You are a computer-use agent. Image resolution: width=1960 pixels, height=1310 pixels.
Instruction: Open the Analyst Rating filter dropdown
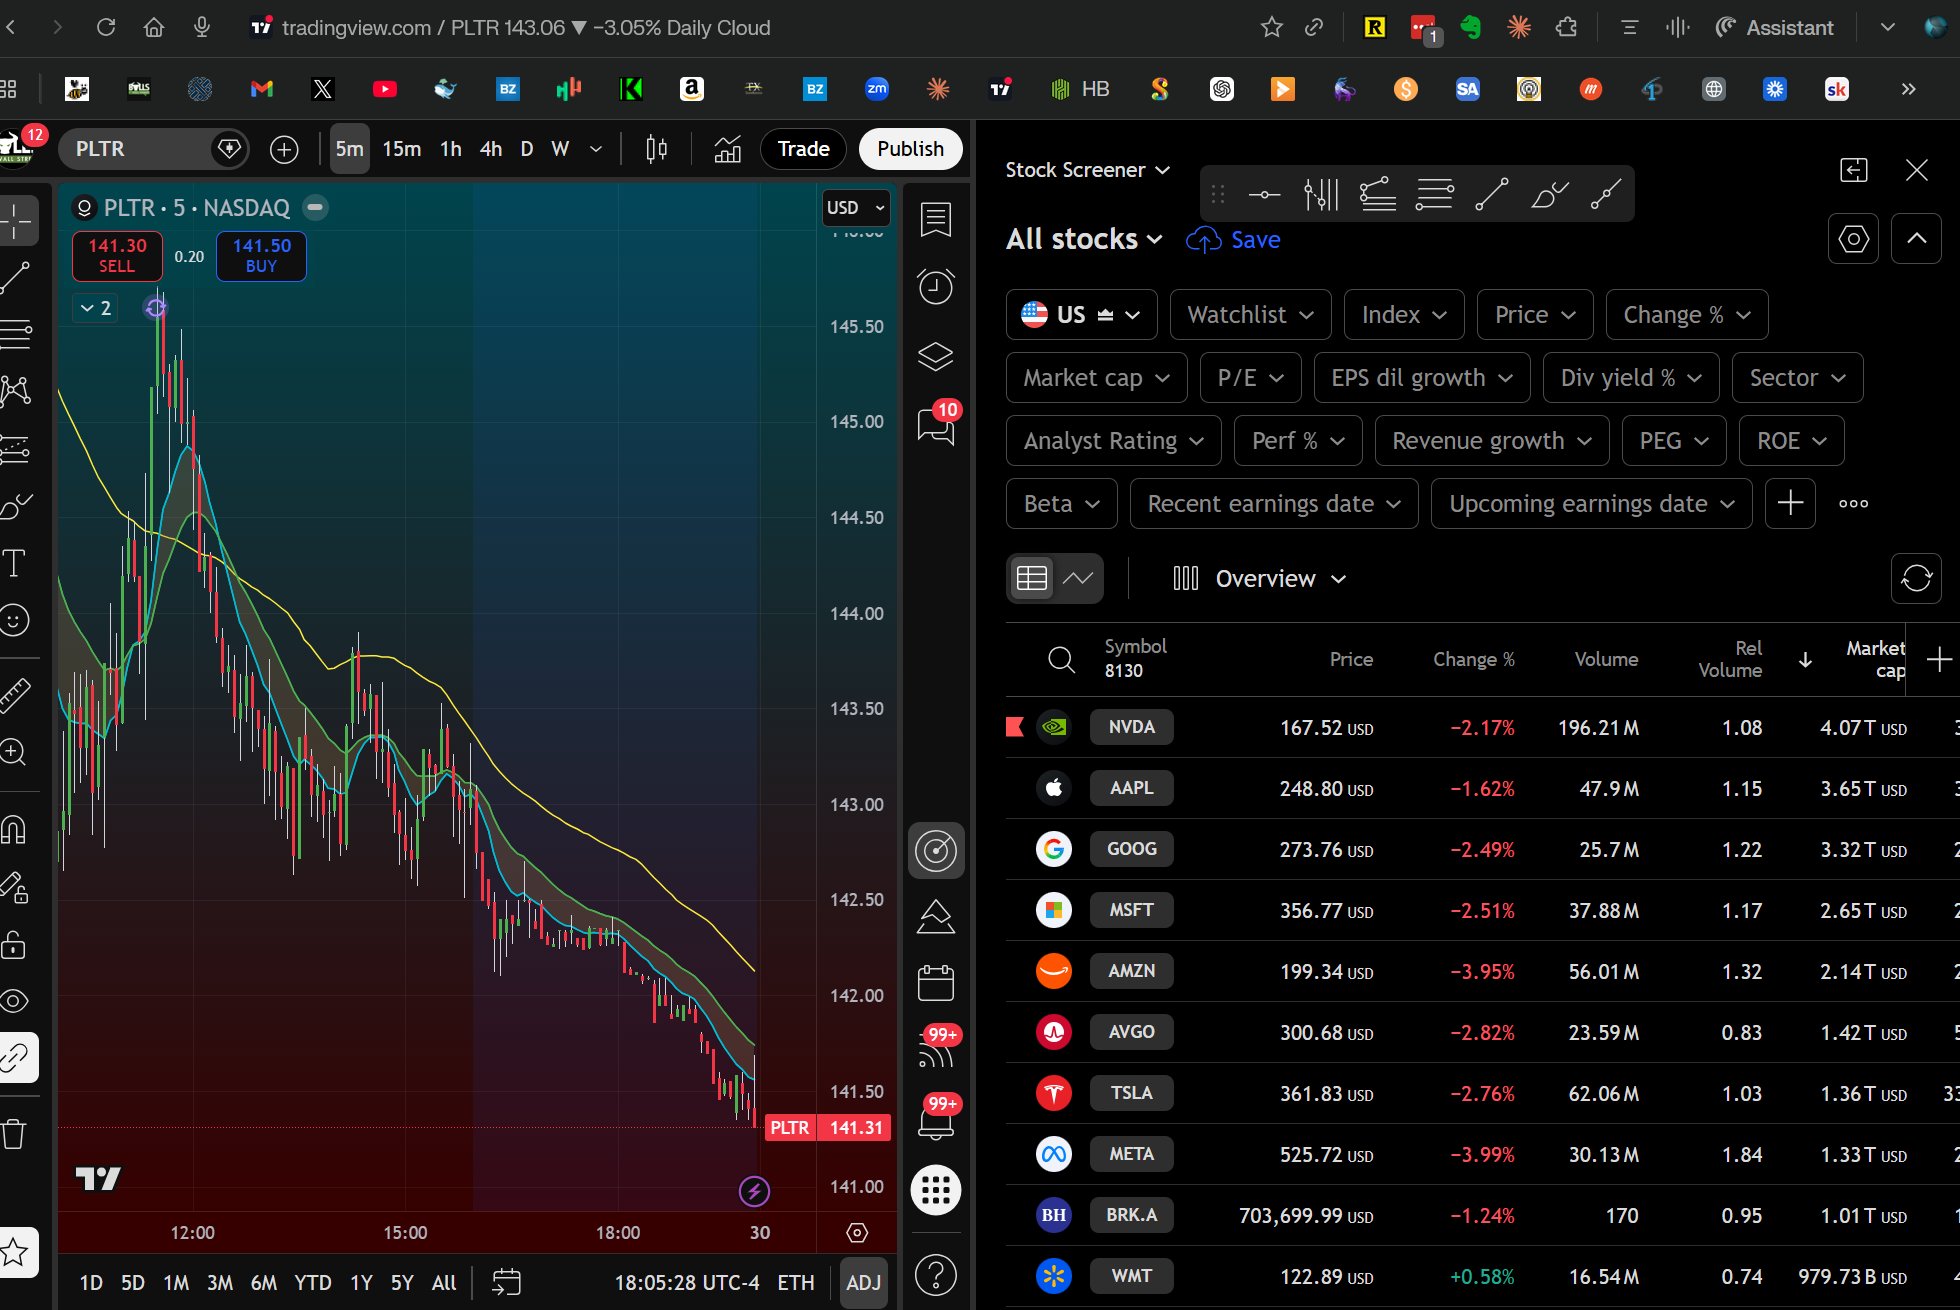(x=1112, y=440)
